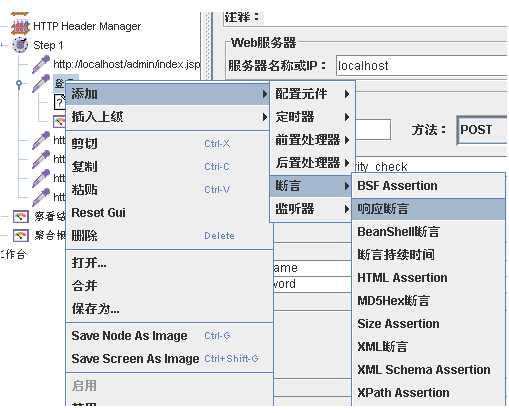This screenshot has width=509, height=413.
Task: Select BSF Assertion entry
Action: [428, 186]
